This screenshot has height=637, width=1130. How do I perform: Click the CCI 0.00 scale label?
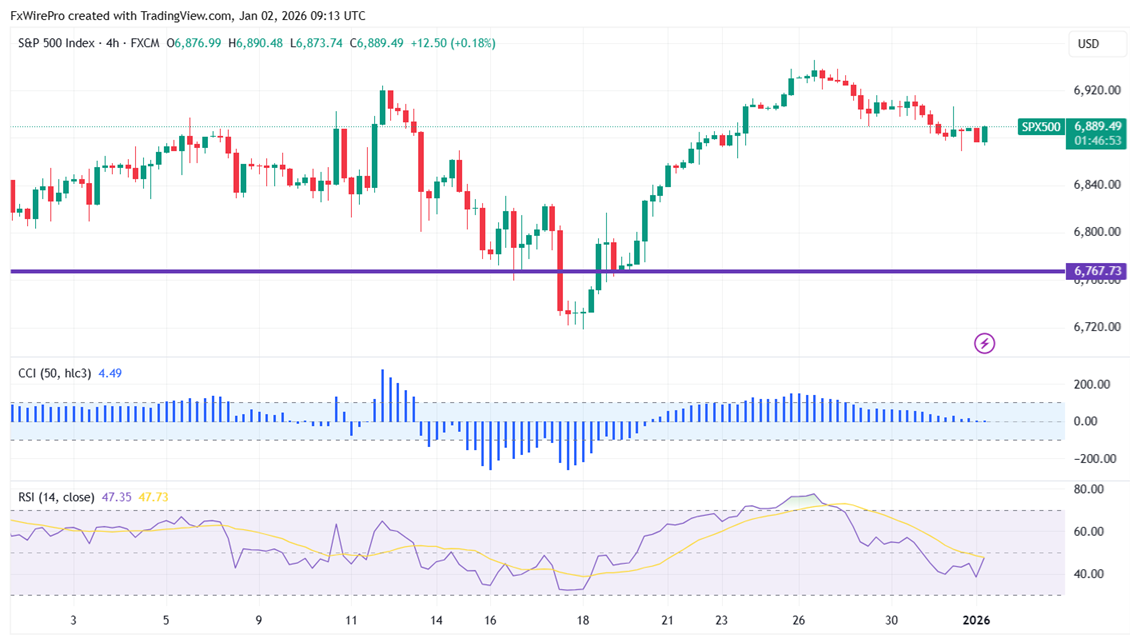point(1085,422)
